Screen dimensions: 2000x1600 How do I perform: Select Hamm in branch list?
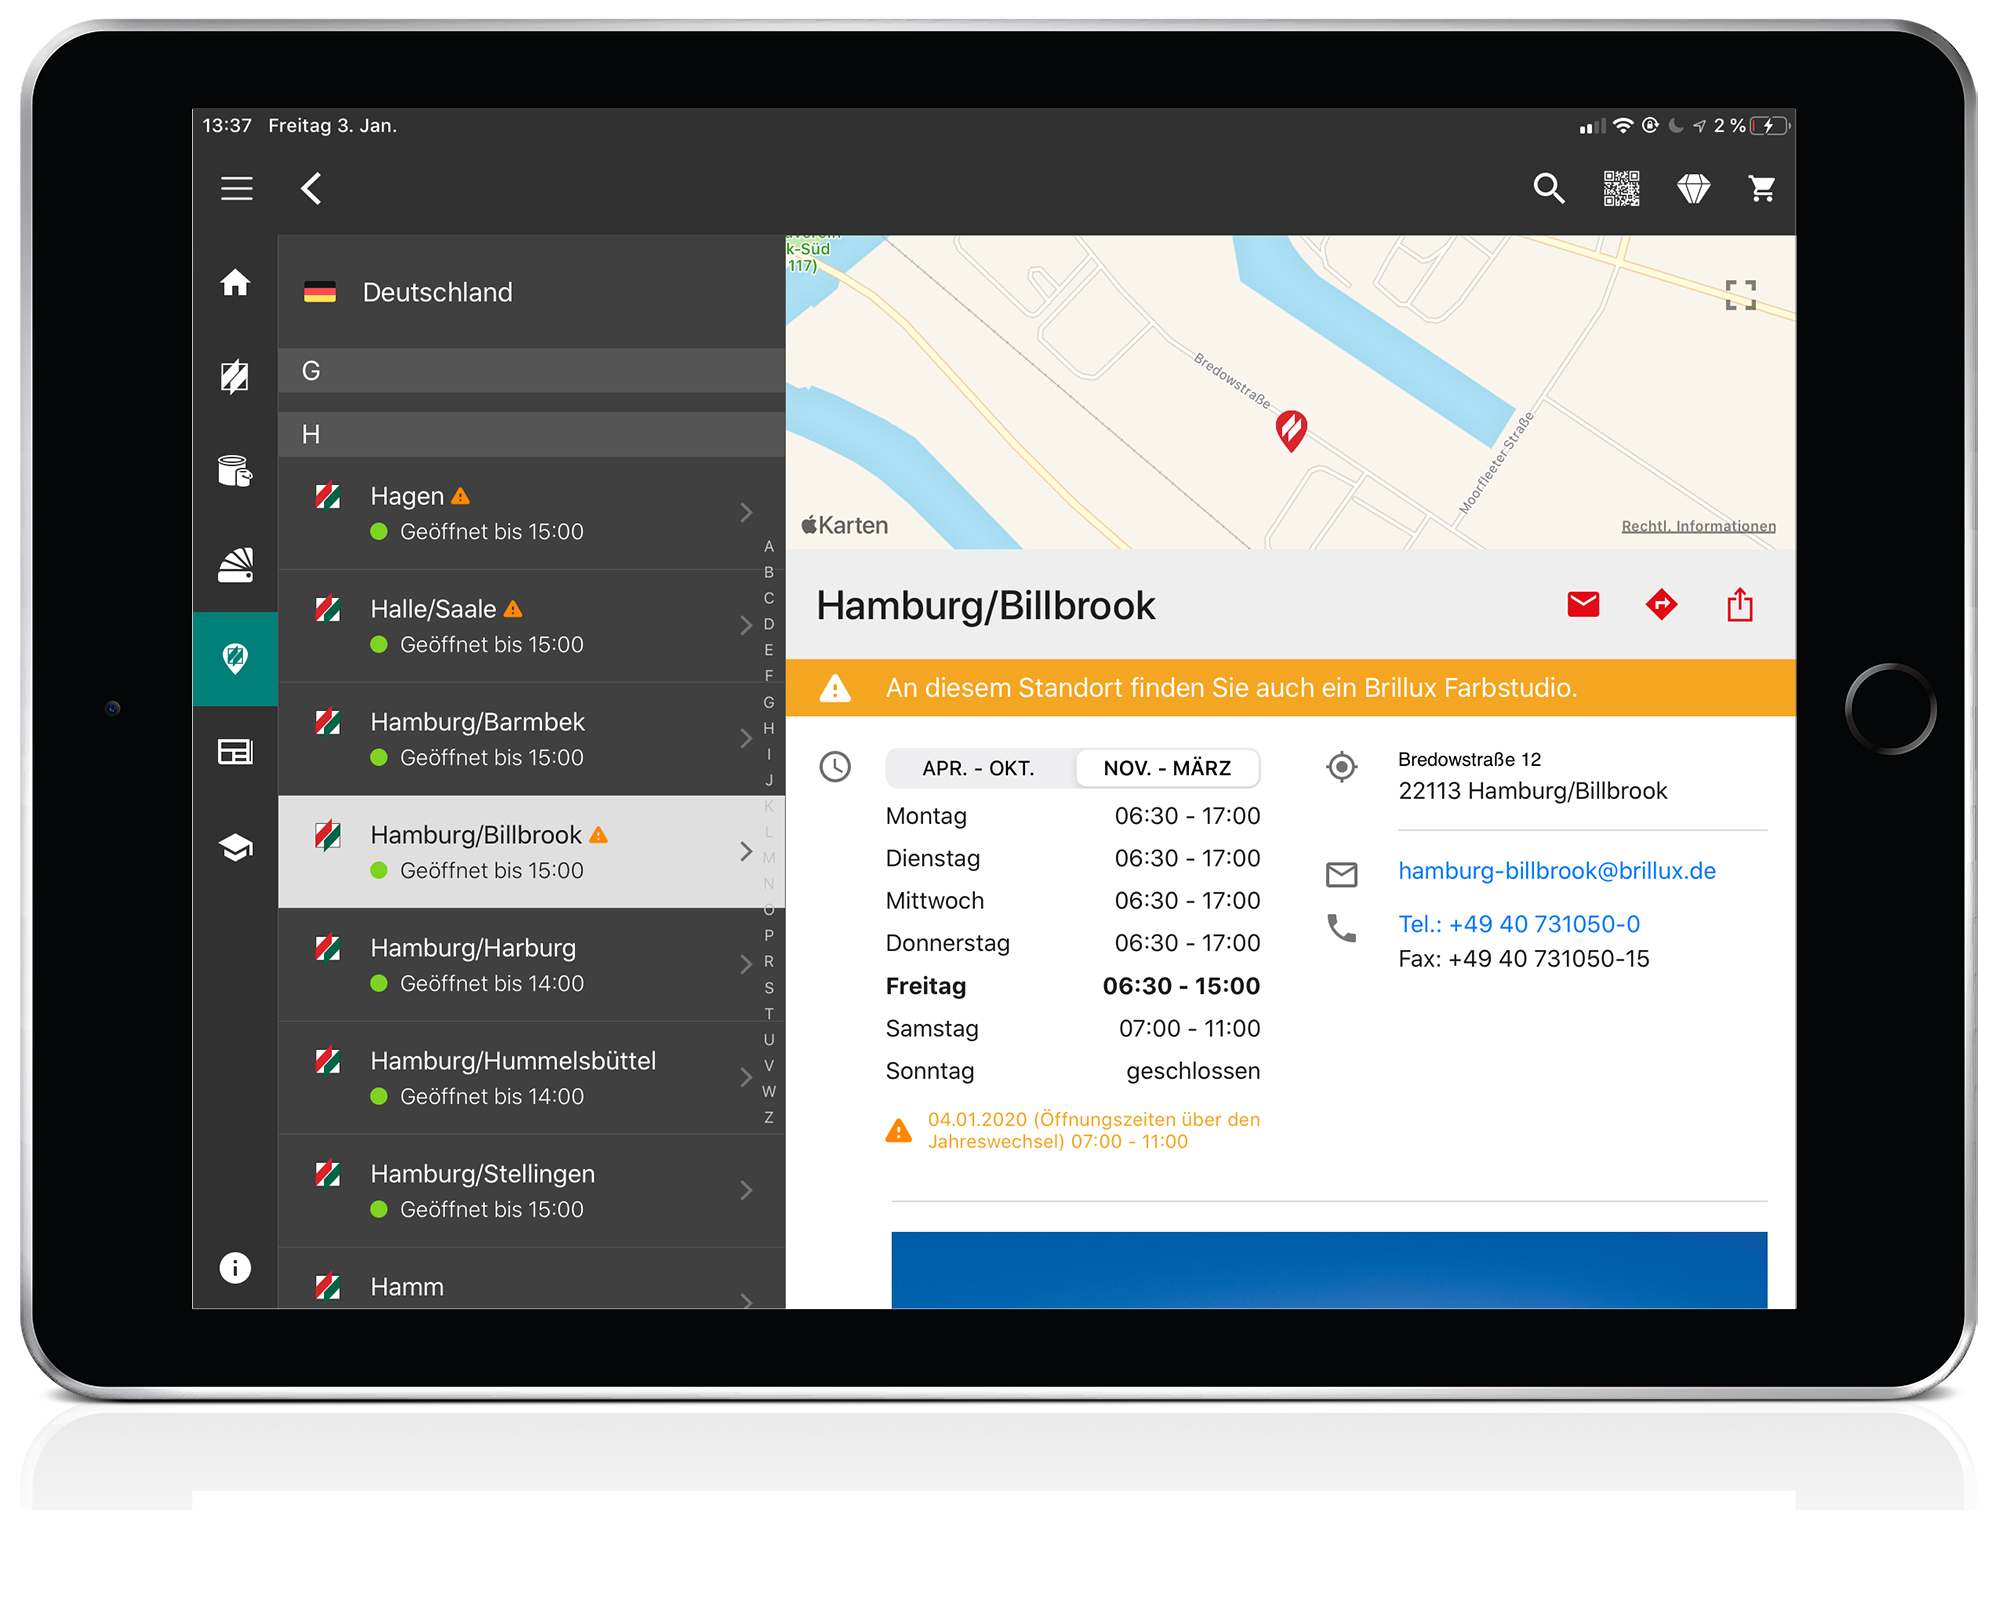pos(531,1279)
